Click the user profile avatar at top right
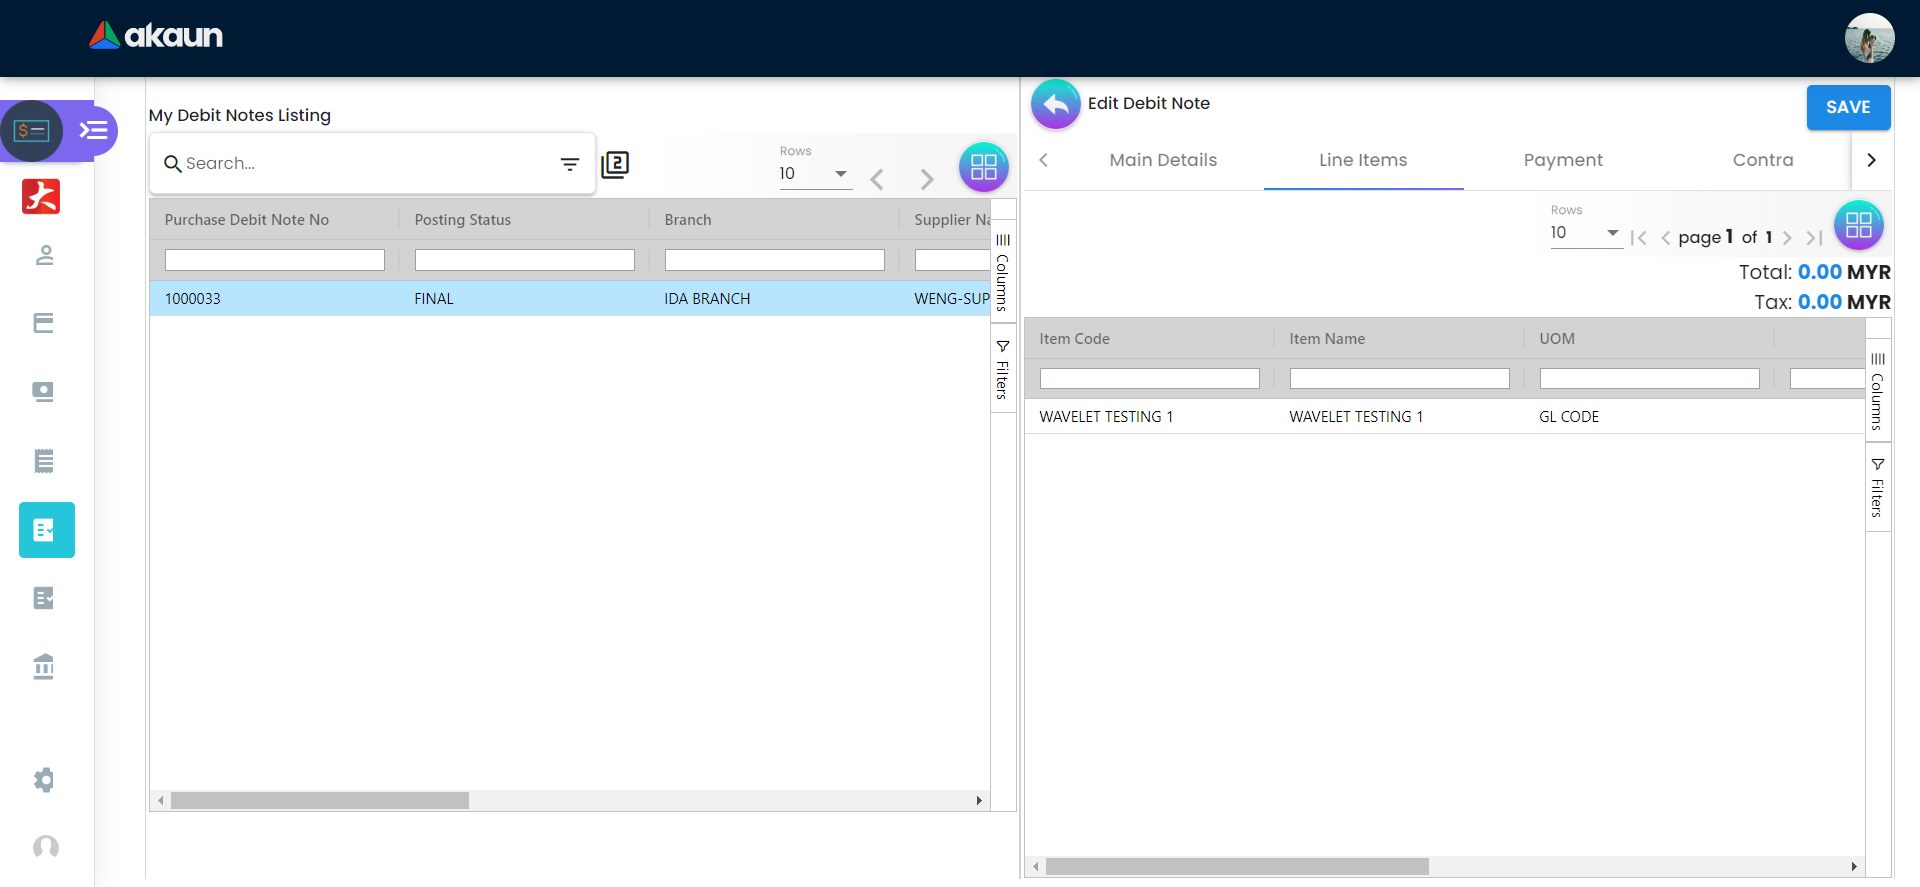Screen dimensions: 1920x887 point(1869,38)
